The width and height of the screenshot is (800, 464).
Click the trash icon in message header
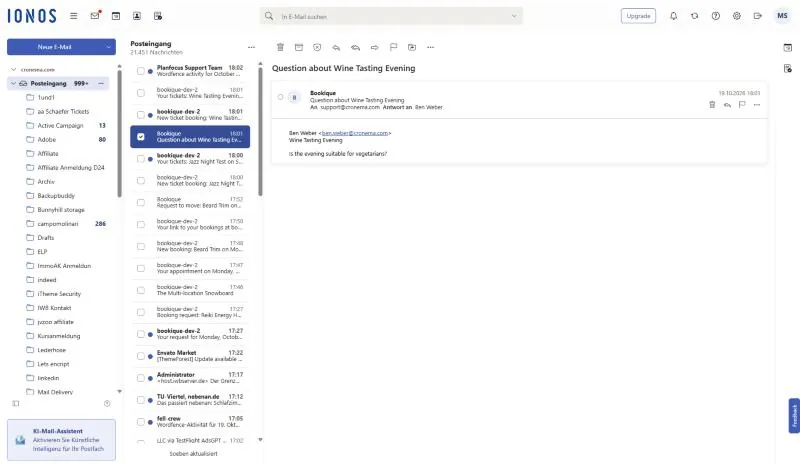tap(712, 105)
